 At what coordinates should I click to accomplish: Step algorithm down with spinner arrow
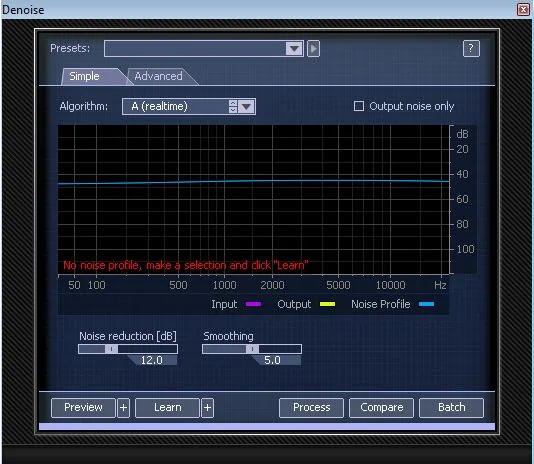(233, 110)
